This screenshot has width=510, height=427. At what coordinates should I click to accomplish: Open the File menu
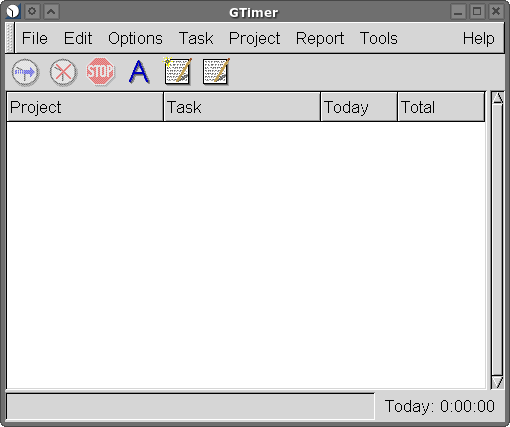35,38
